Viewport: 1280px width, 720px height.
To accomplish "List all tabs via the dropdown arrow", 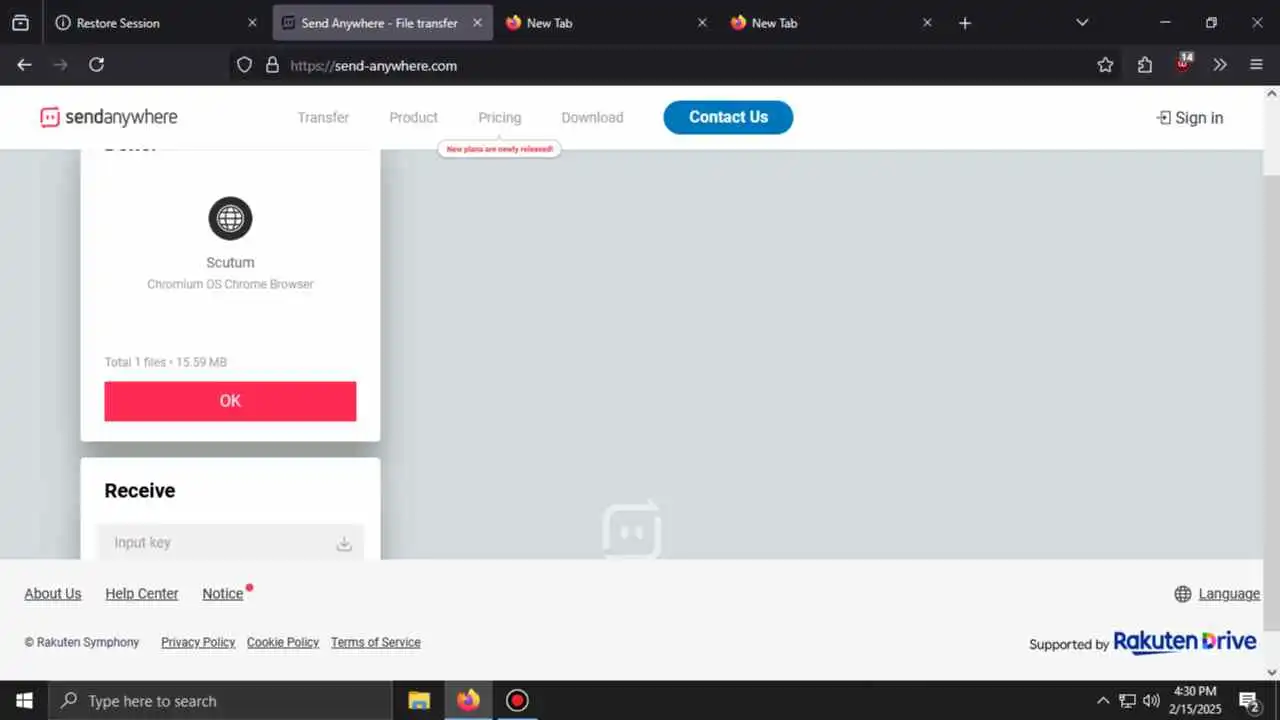I will click(x=1082, y=22).
